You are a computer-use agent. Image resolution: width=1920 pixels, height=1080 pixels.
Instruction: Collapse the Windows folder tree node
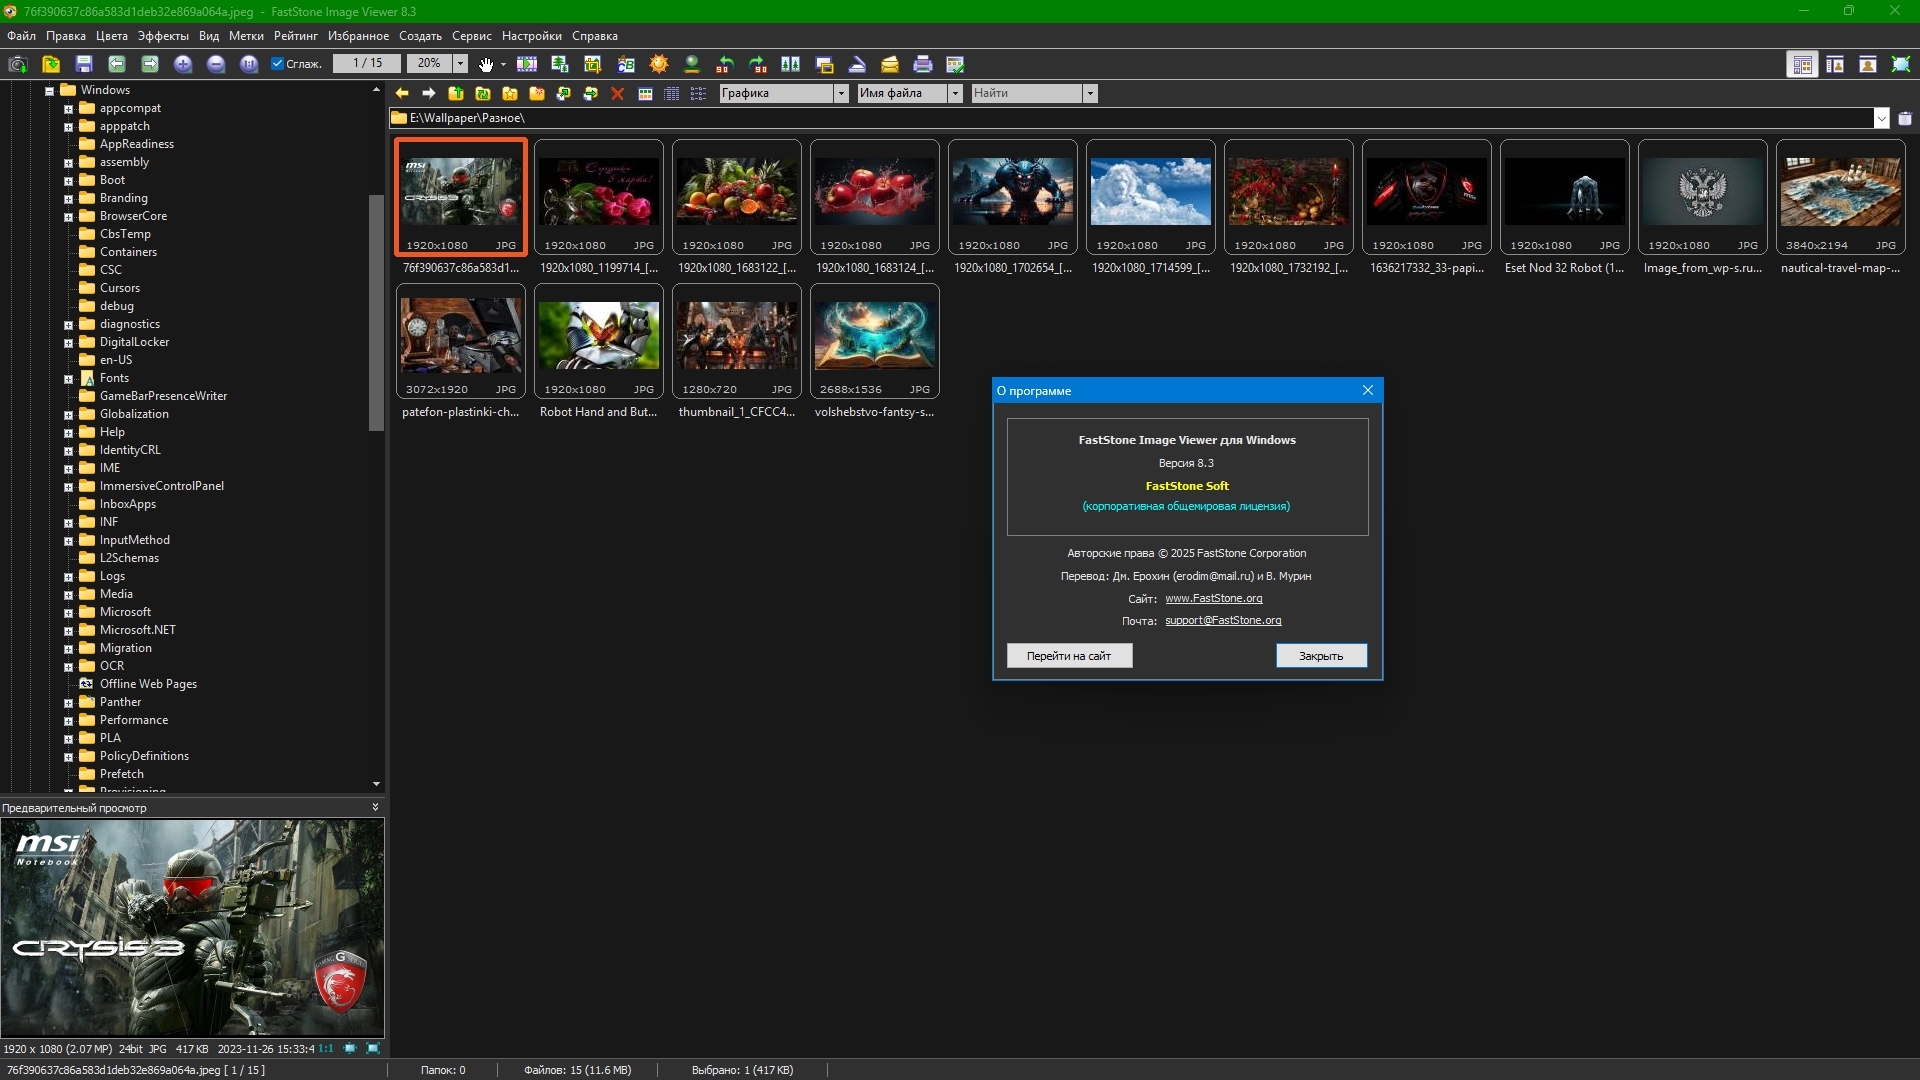(49, 91)
